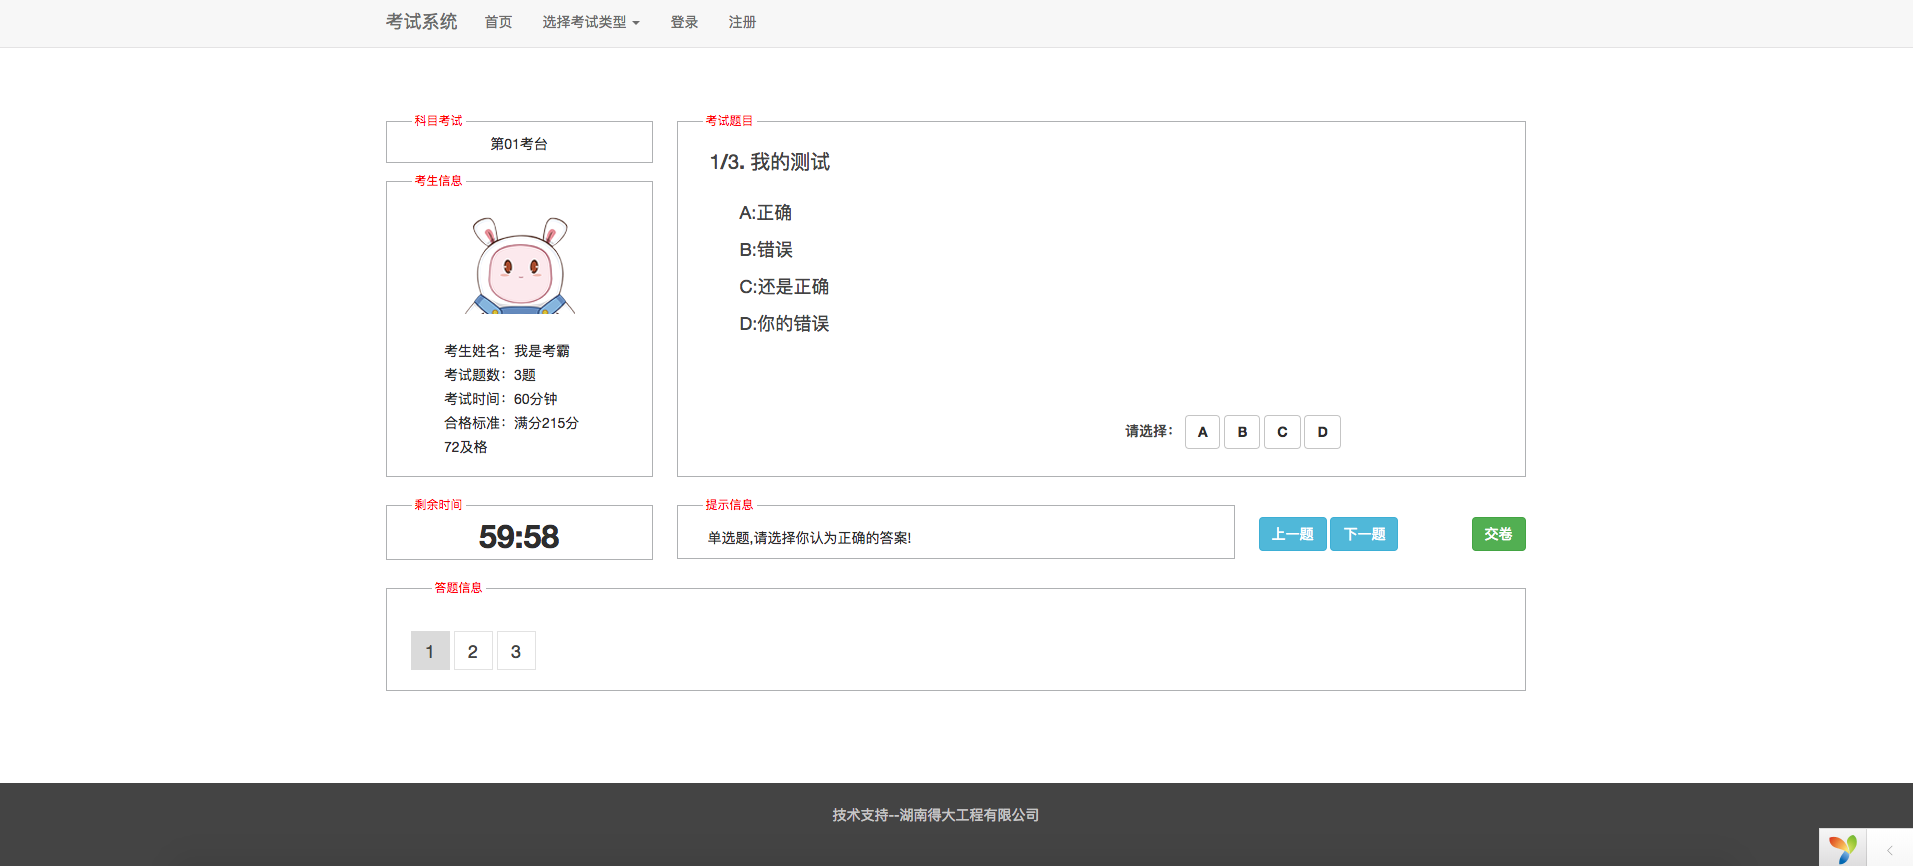Click the 考生信息 section legend
The width and height of the screenshot is (1913, 866).
438,181
